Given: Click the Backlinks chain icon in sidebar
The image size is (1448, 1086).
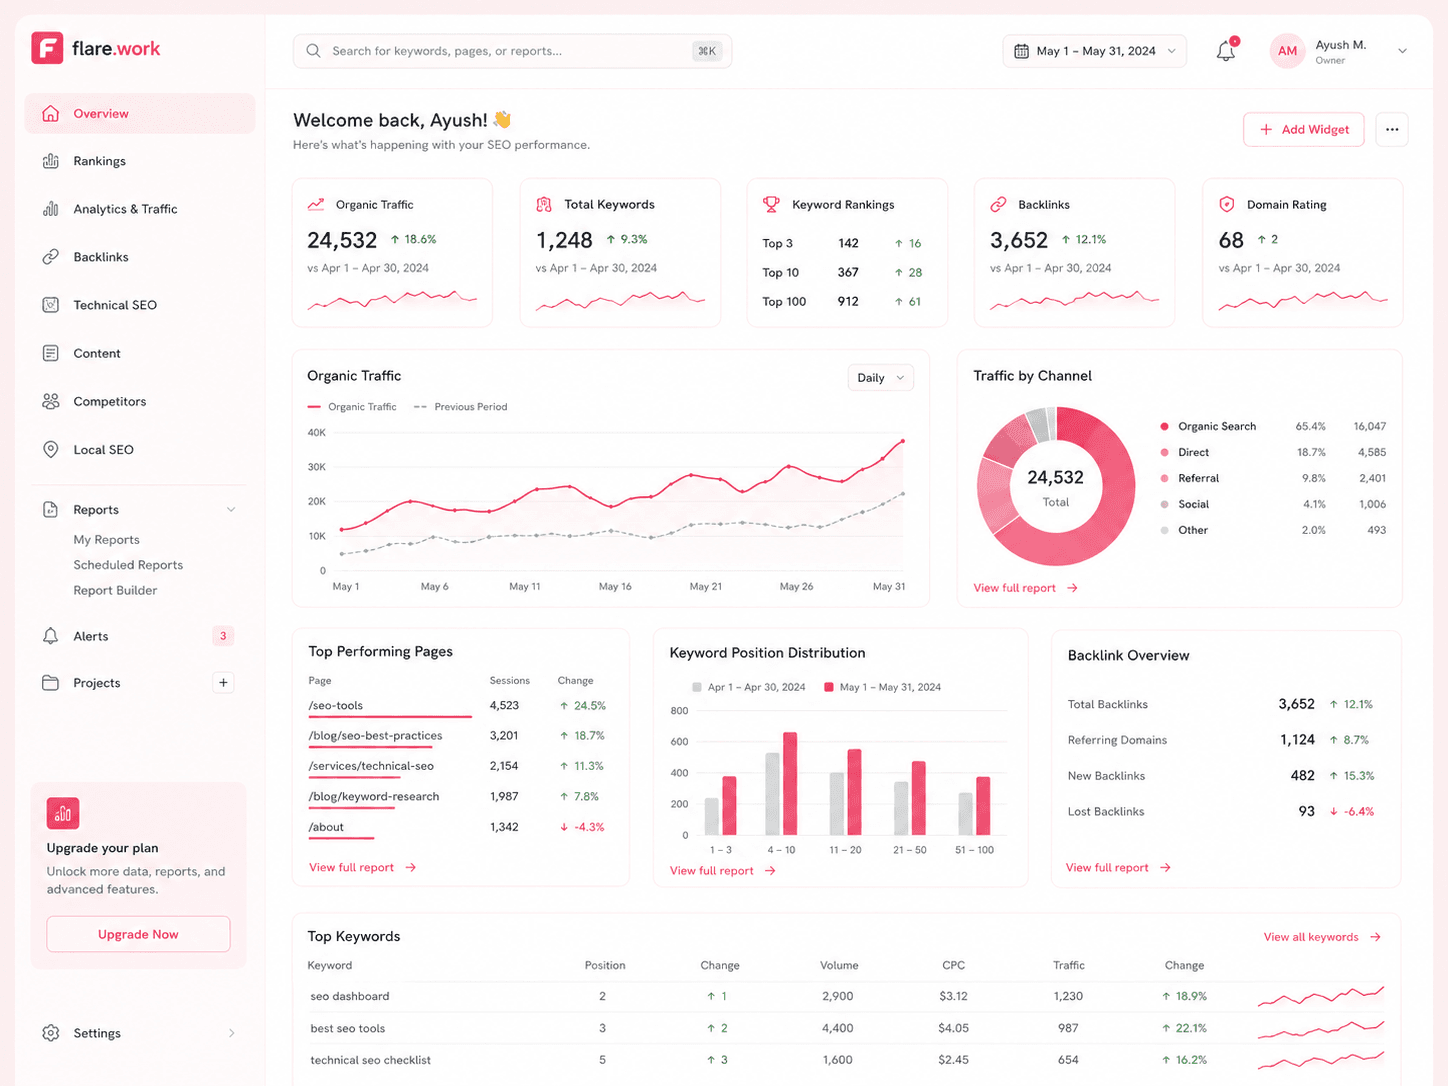Looking at the screenshot, I should click(51, 257).
